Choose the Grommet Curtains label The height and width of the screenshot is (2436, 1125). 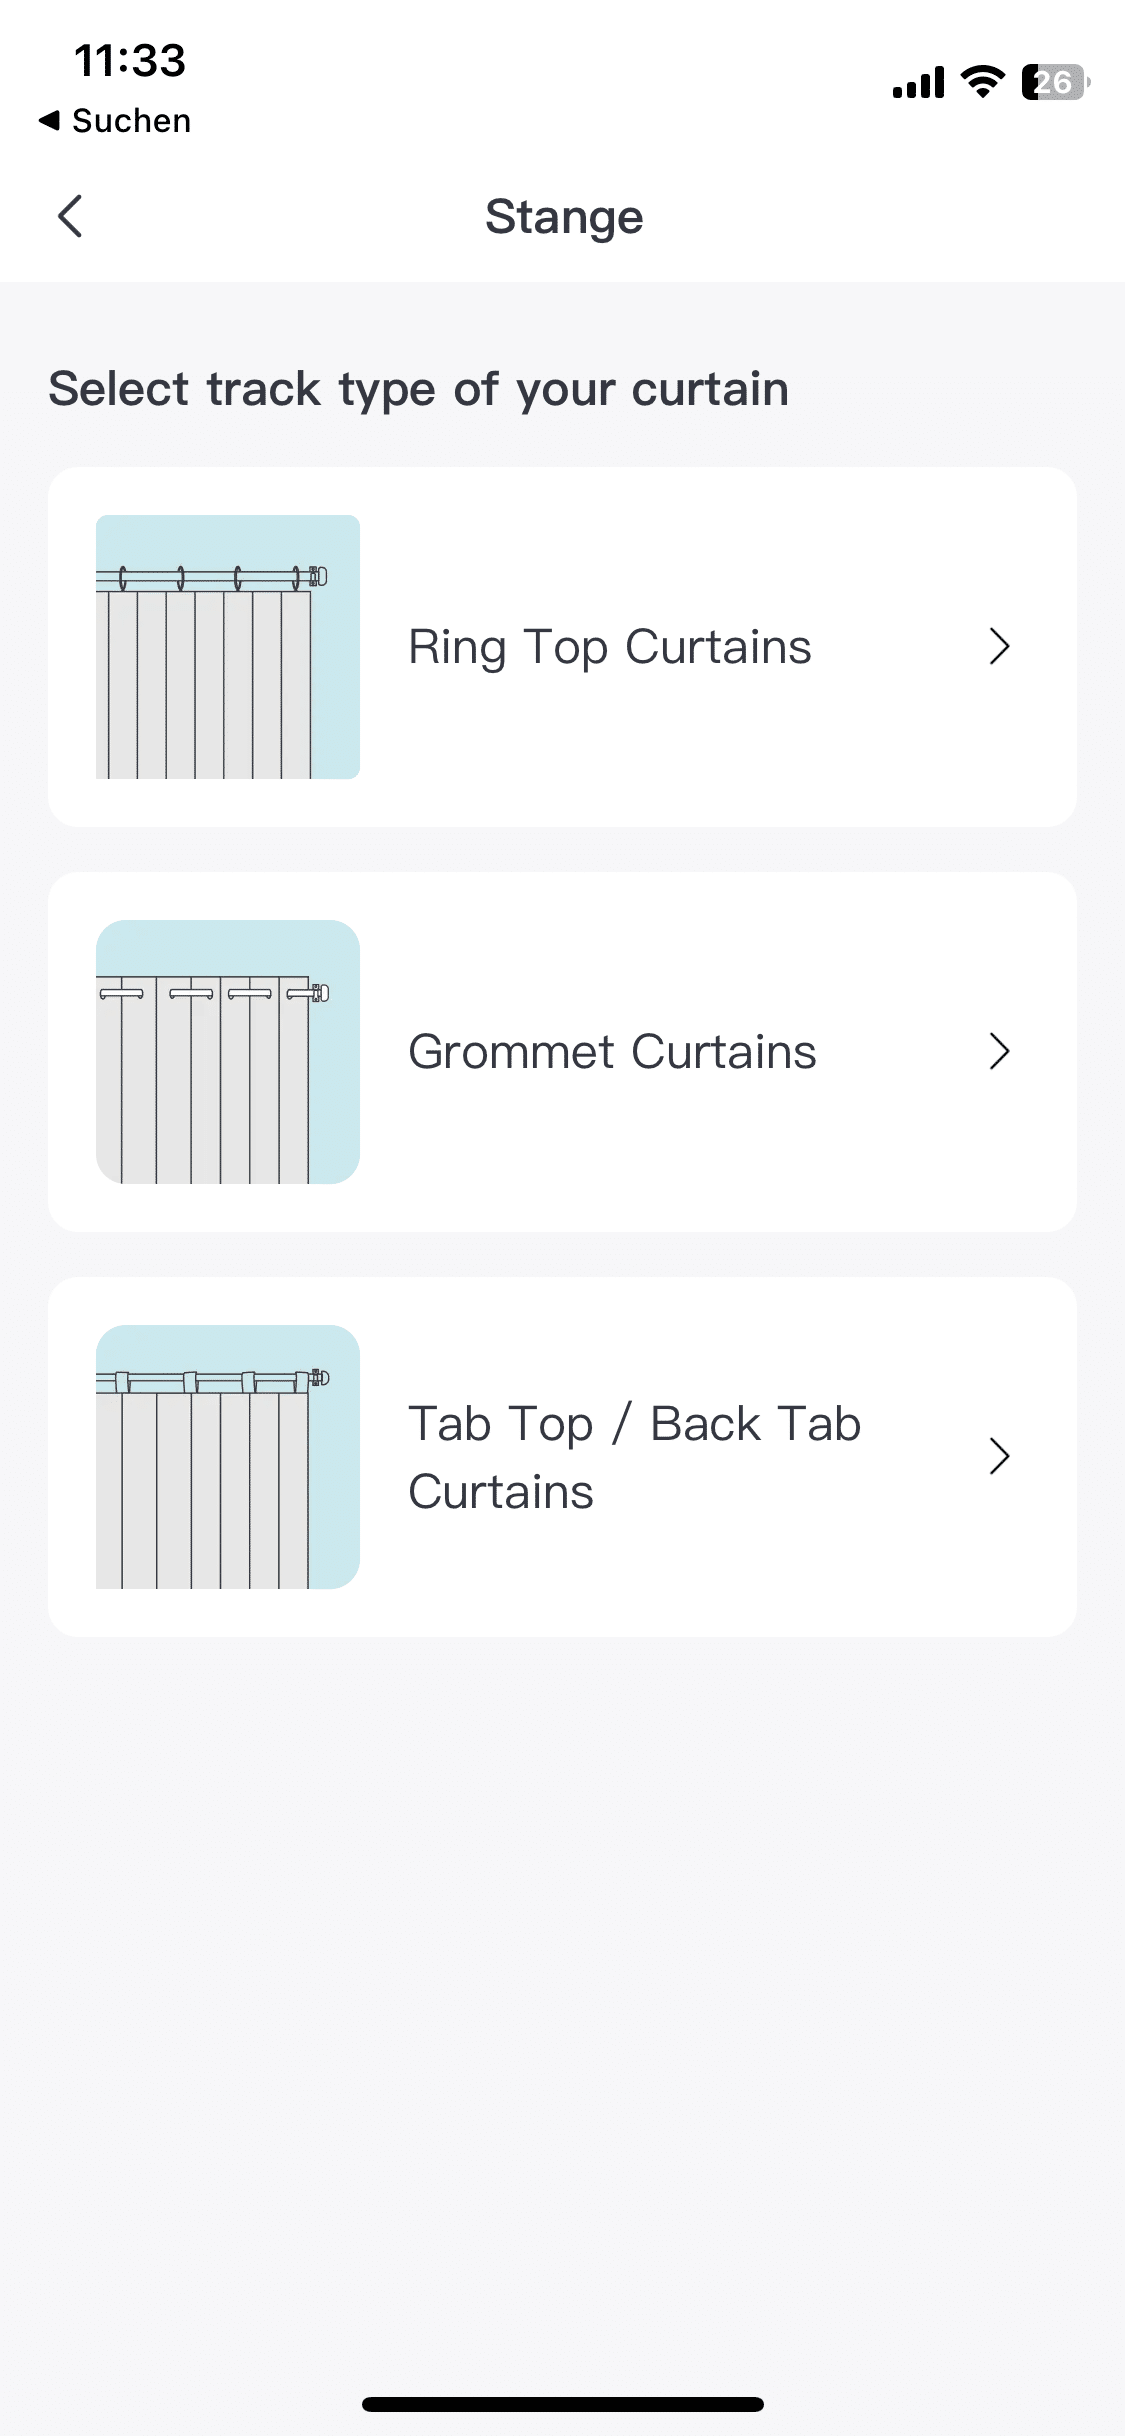612,1052
